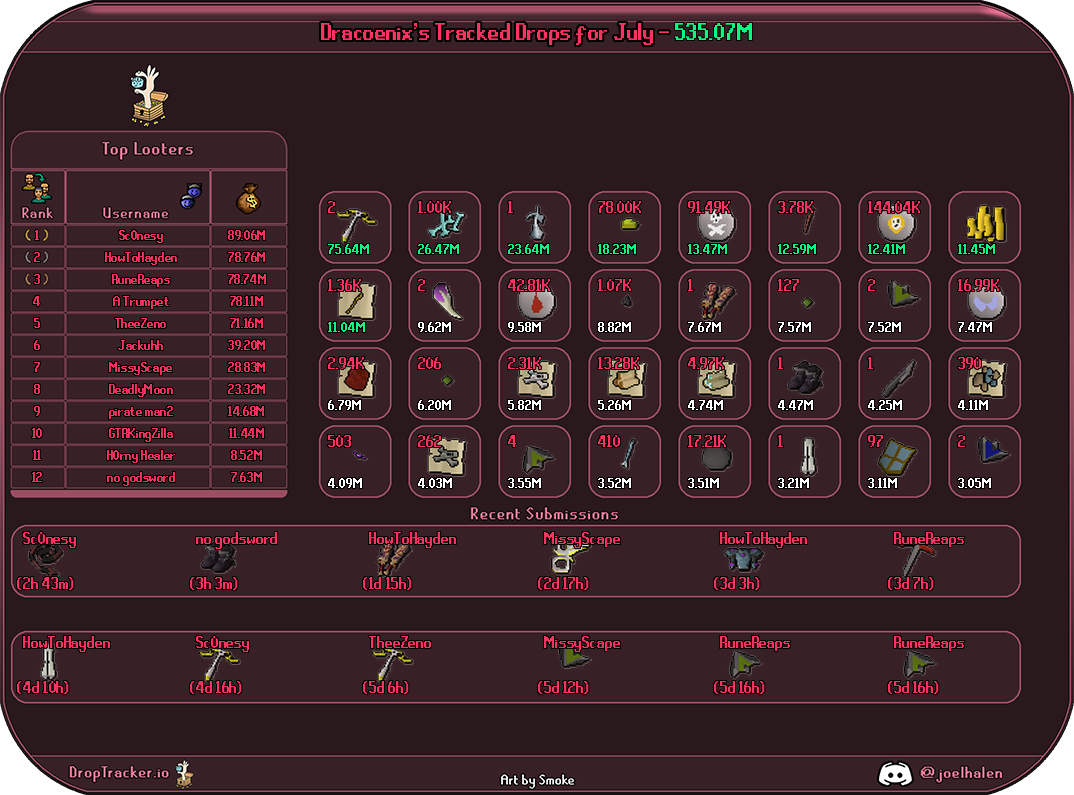1074x795 pixels.
Task: Click the noted item icon worth 5.82M
Action: coord(536,379)
